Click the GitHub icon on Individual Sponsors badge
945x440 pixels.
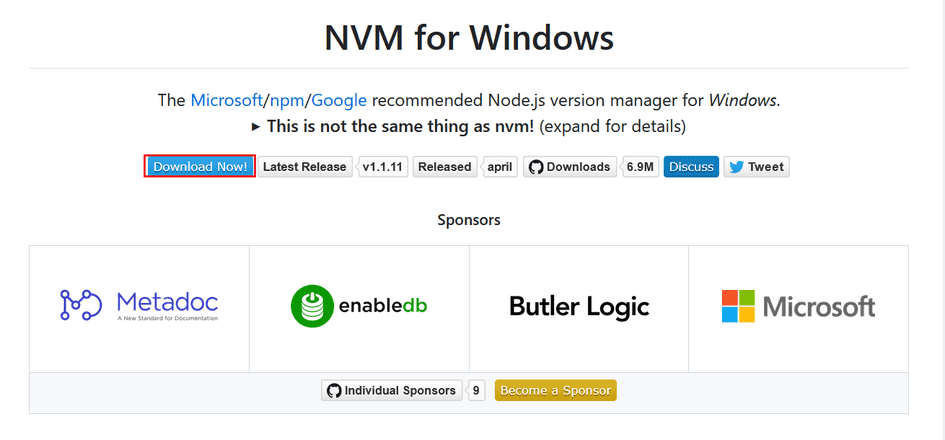333,390
